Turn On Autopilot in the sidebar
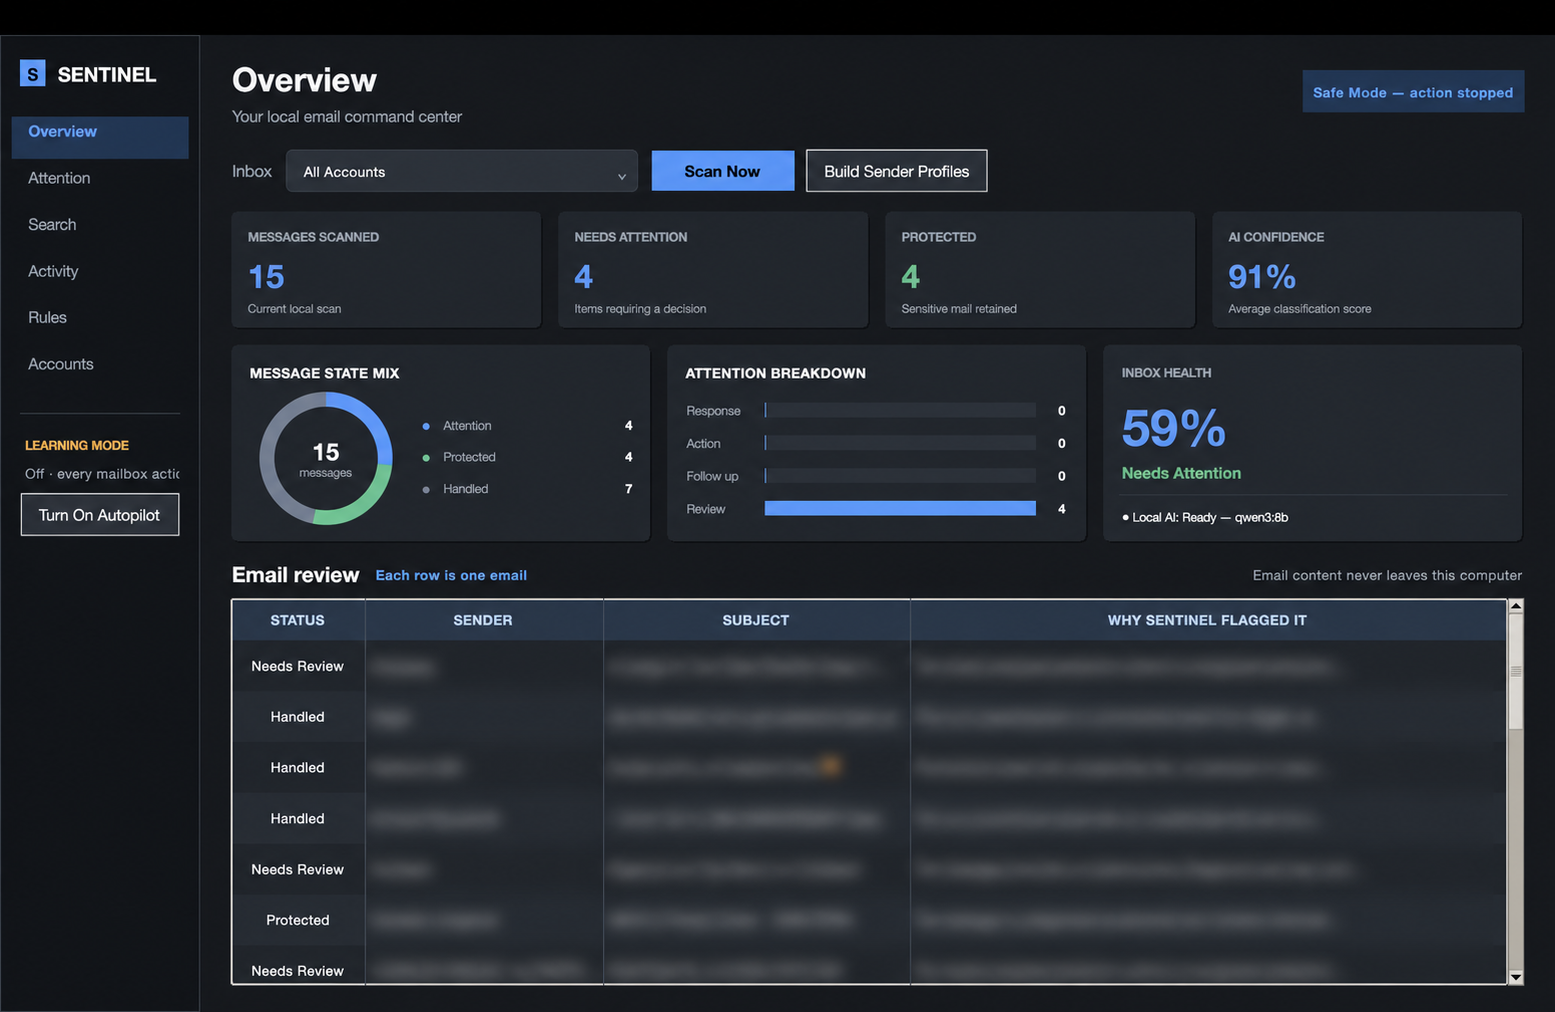Viewport: 1555px width, 1012px height. 100,515
